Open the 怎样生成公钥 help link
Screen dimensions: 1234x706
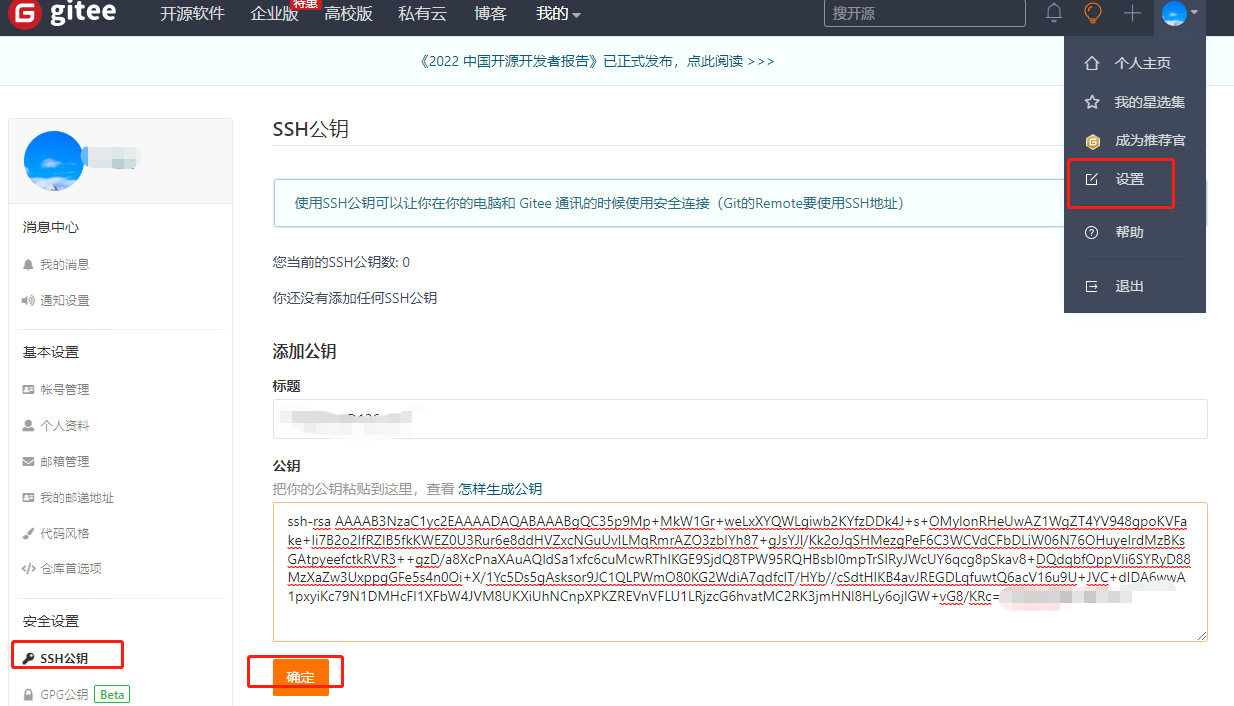pyautogui.click(x=500, y=489)
